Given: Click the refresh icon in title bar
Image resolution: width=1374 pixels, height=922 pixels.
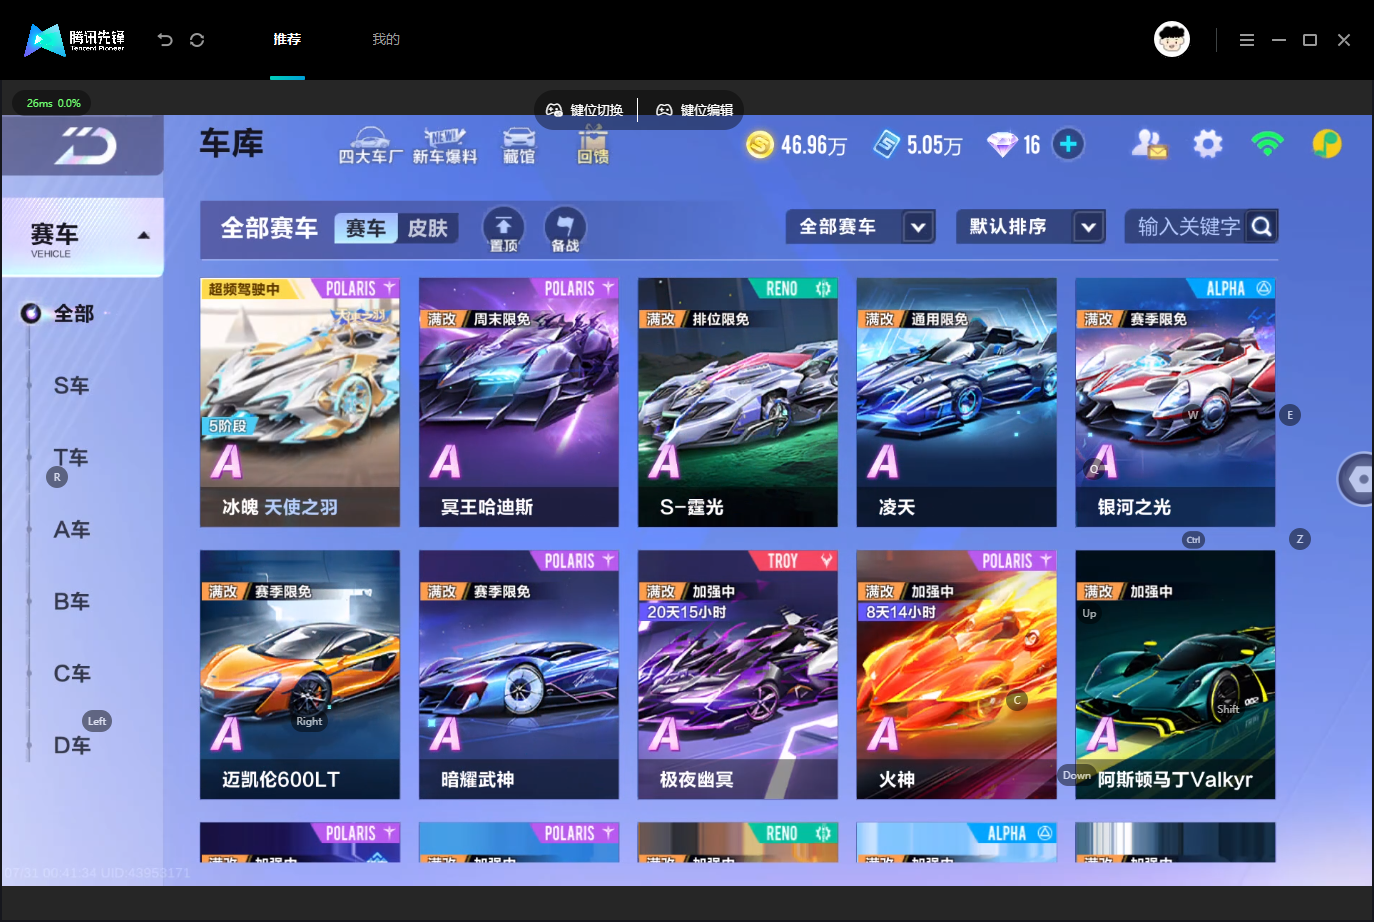Looking at the screenshot, I should point(197,40).
